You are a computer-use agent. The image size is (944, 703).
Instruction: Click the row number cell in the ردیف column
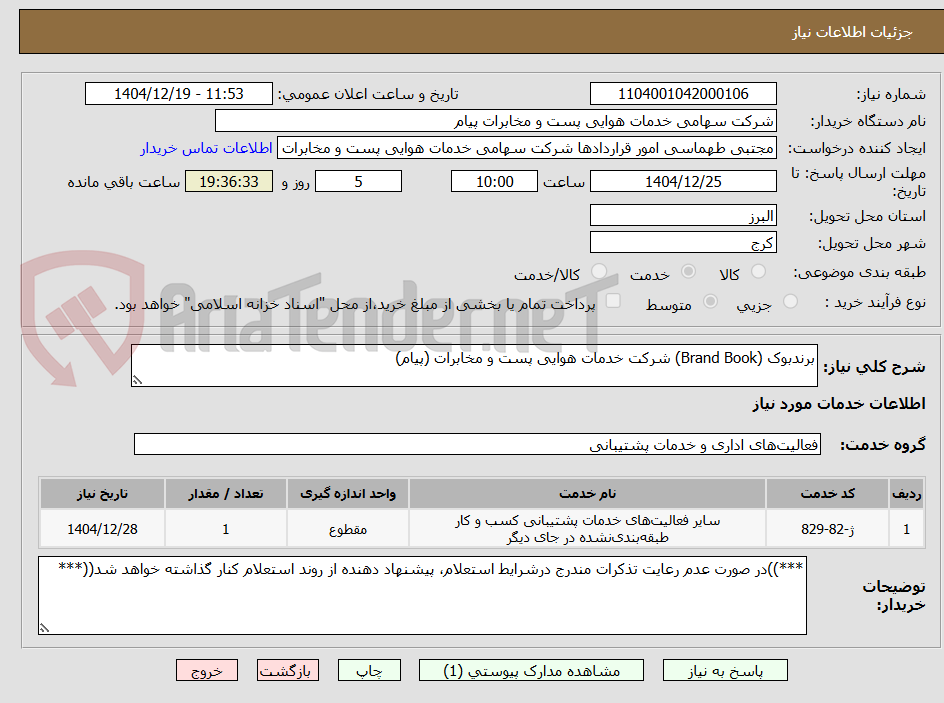click(906, 529)
